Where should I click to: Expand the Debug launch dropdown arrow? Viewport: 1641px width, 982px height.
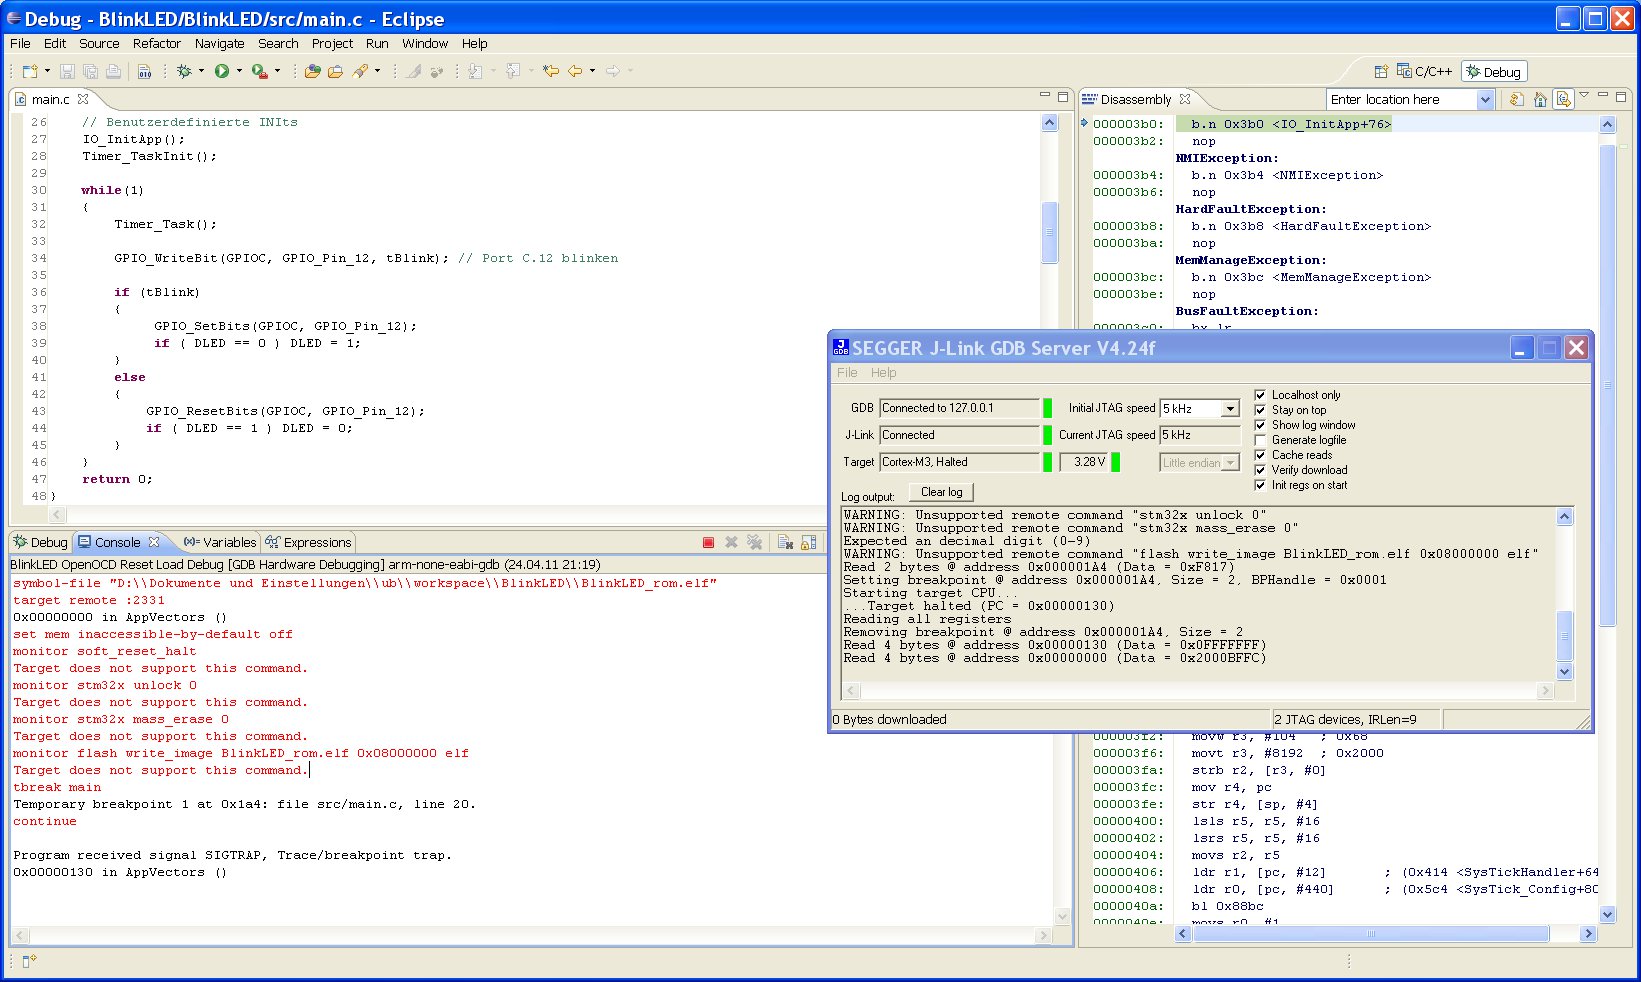pyautogui.click(x=201, y=71)
